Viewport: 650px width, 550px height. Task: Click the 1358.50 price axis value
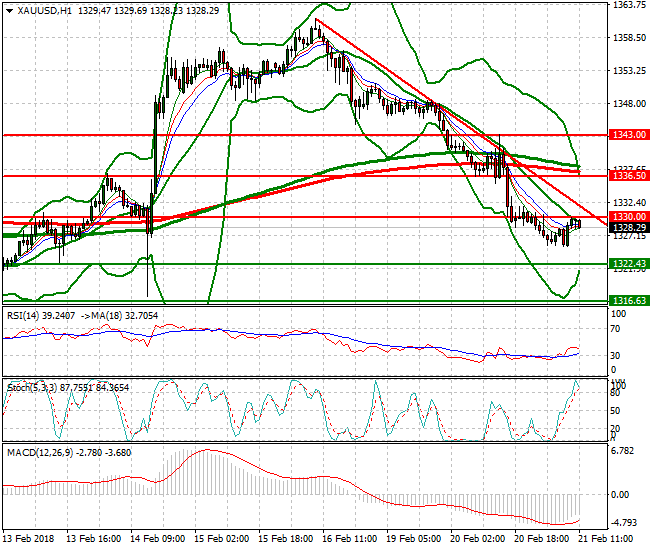(x=629, y=38)
